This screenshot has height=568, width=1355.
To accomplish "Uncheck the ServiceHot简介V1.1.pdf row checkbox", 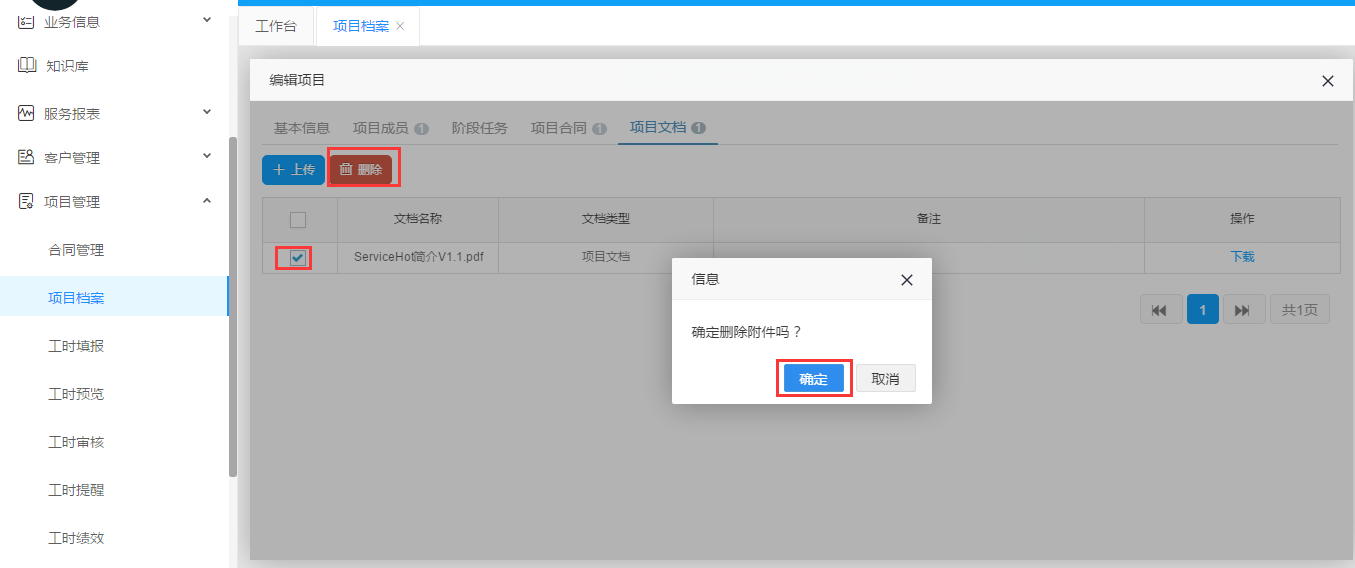I will click(297, 258).
